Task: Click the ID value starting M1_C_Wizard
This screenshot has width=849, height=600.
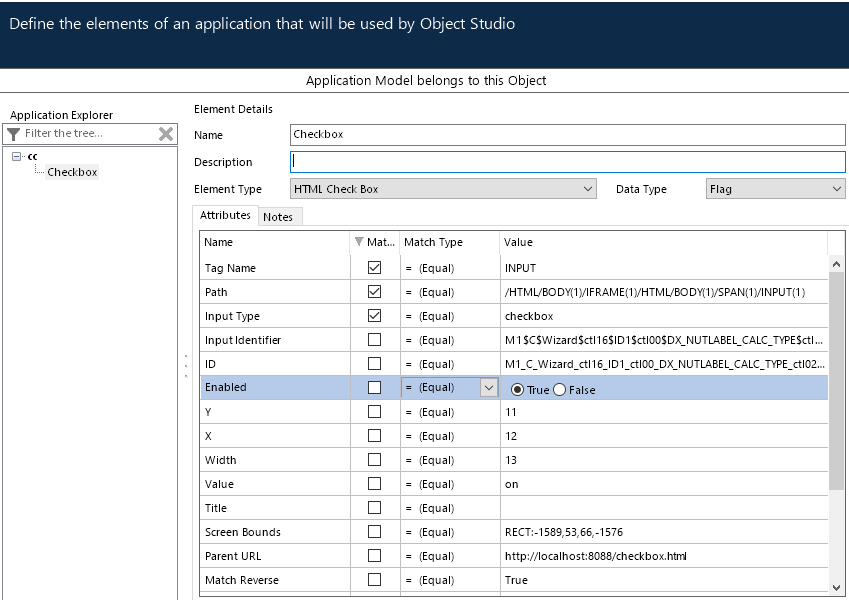Action: (x=664, y=364)
